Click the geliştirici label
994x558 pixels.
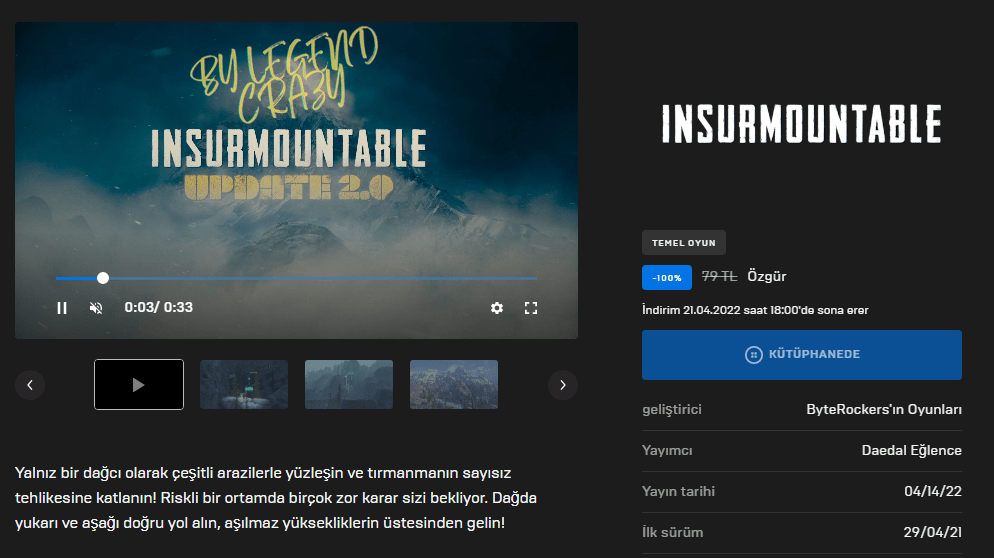[x=671, y=410]
